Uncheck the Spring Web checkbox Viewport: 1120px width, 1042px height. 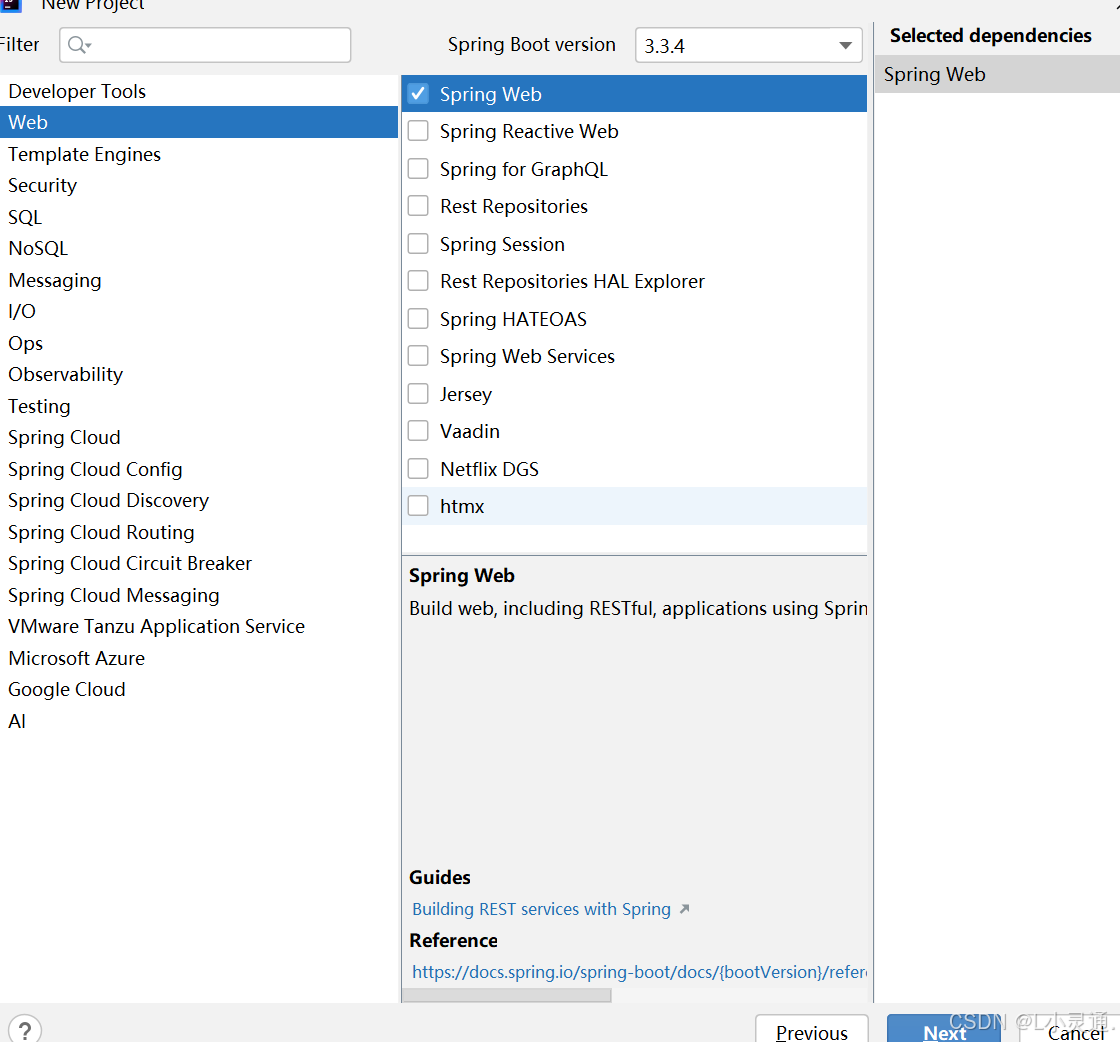pos(418,94)
